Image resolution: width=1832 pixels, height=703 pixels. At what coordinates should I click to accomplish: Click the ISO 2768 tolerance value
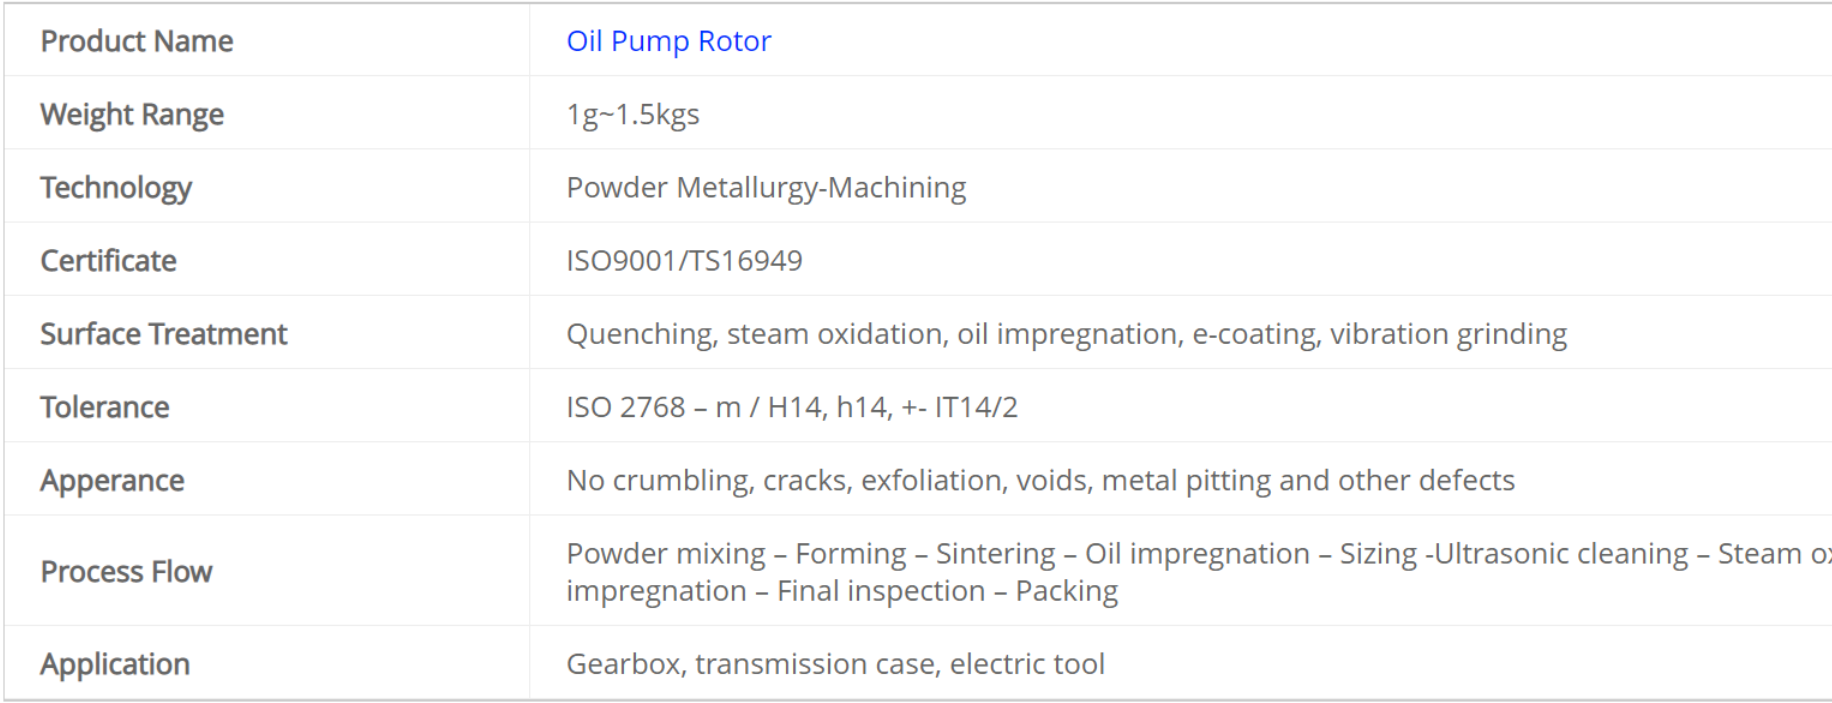pos(792,407)
